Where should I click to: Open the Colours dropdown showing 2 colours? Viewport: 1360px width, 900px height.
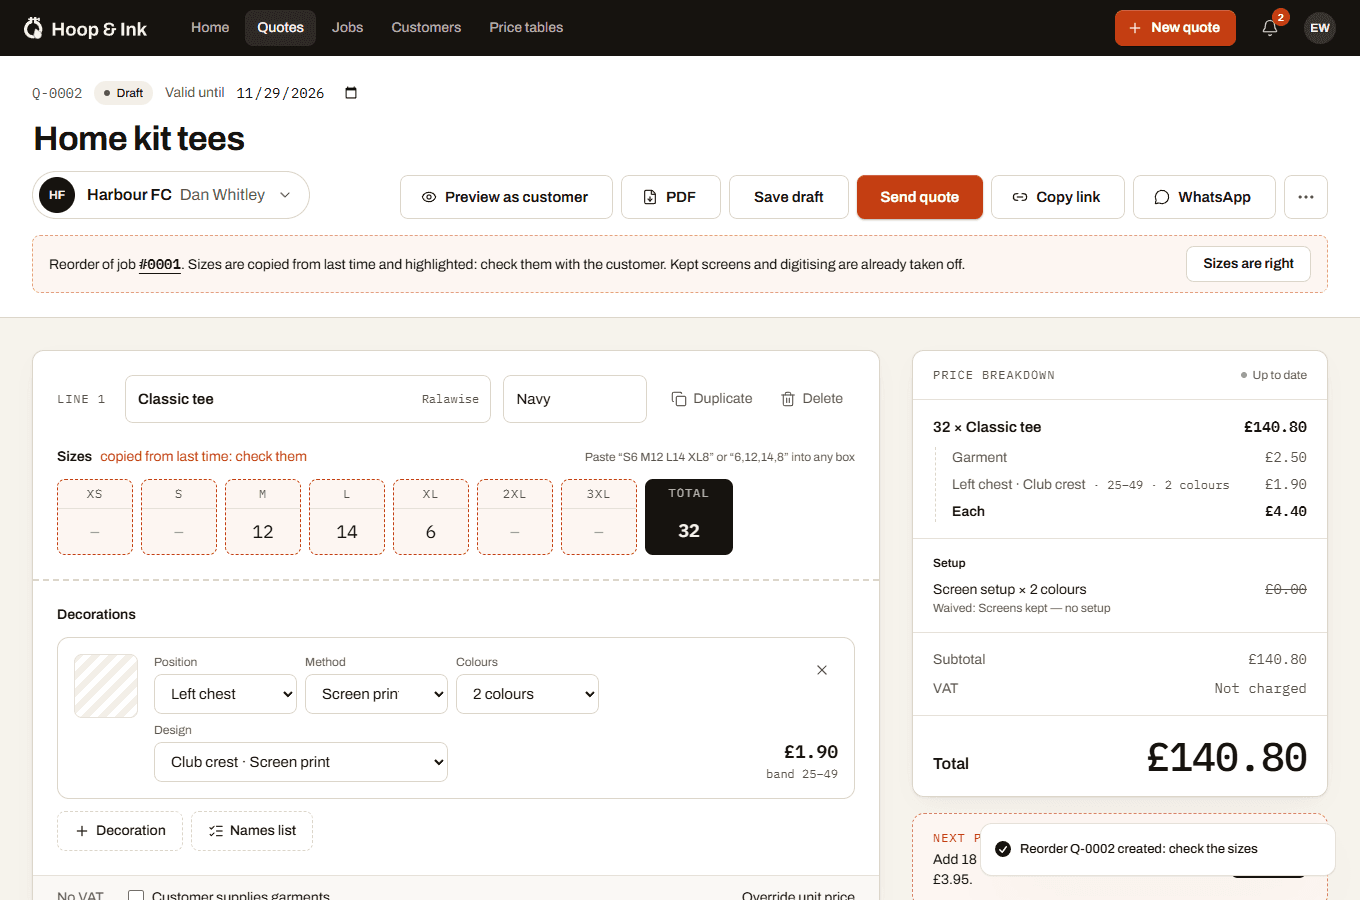[x=527, y=694]
